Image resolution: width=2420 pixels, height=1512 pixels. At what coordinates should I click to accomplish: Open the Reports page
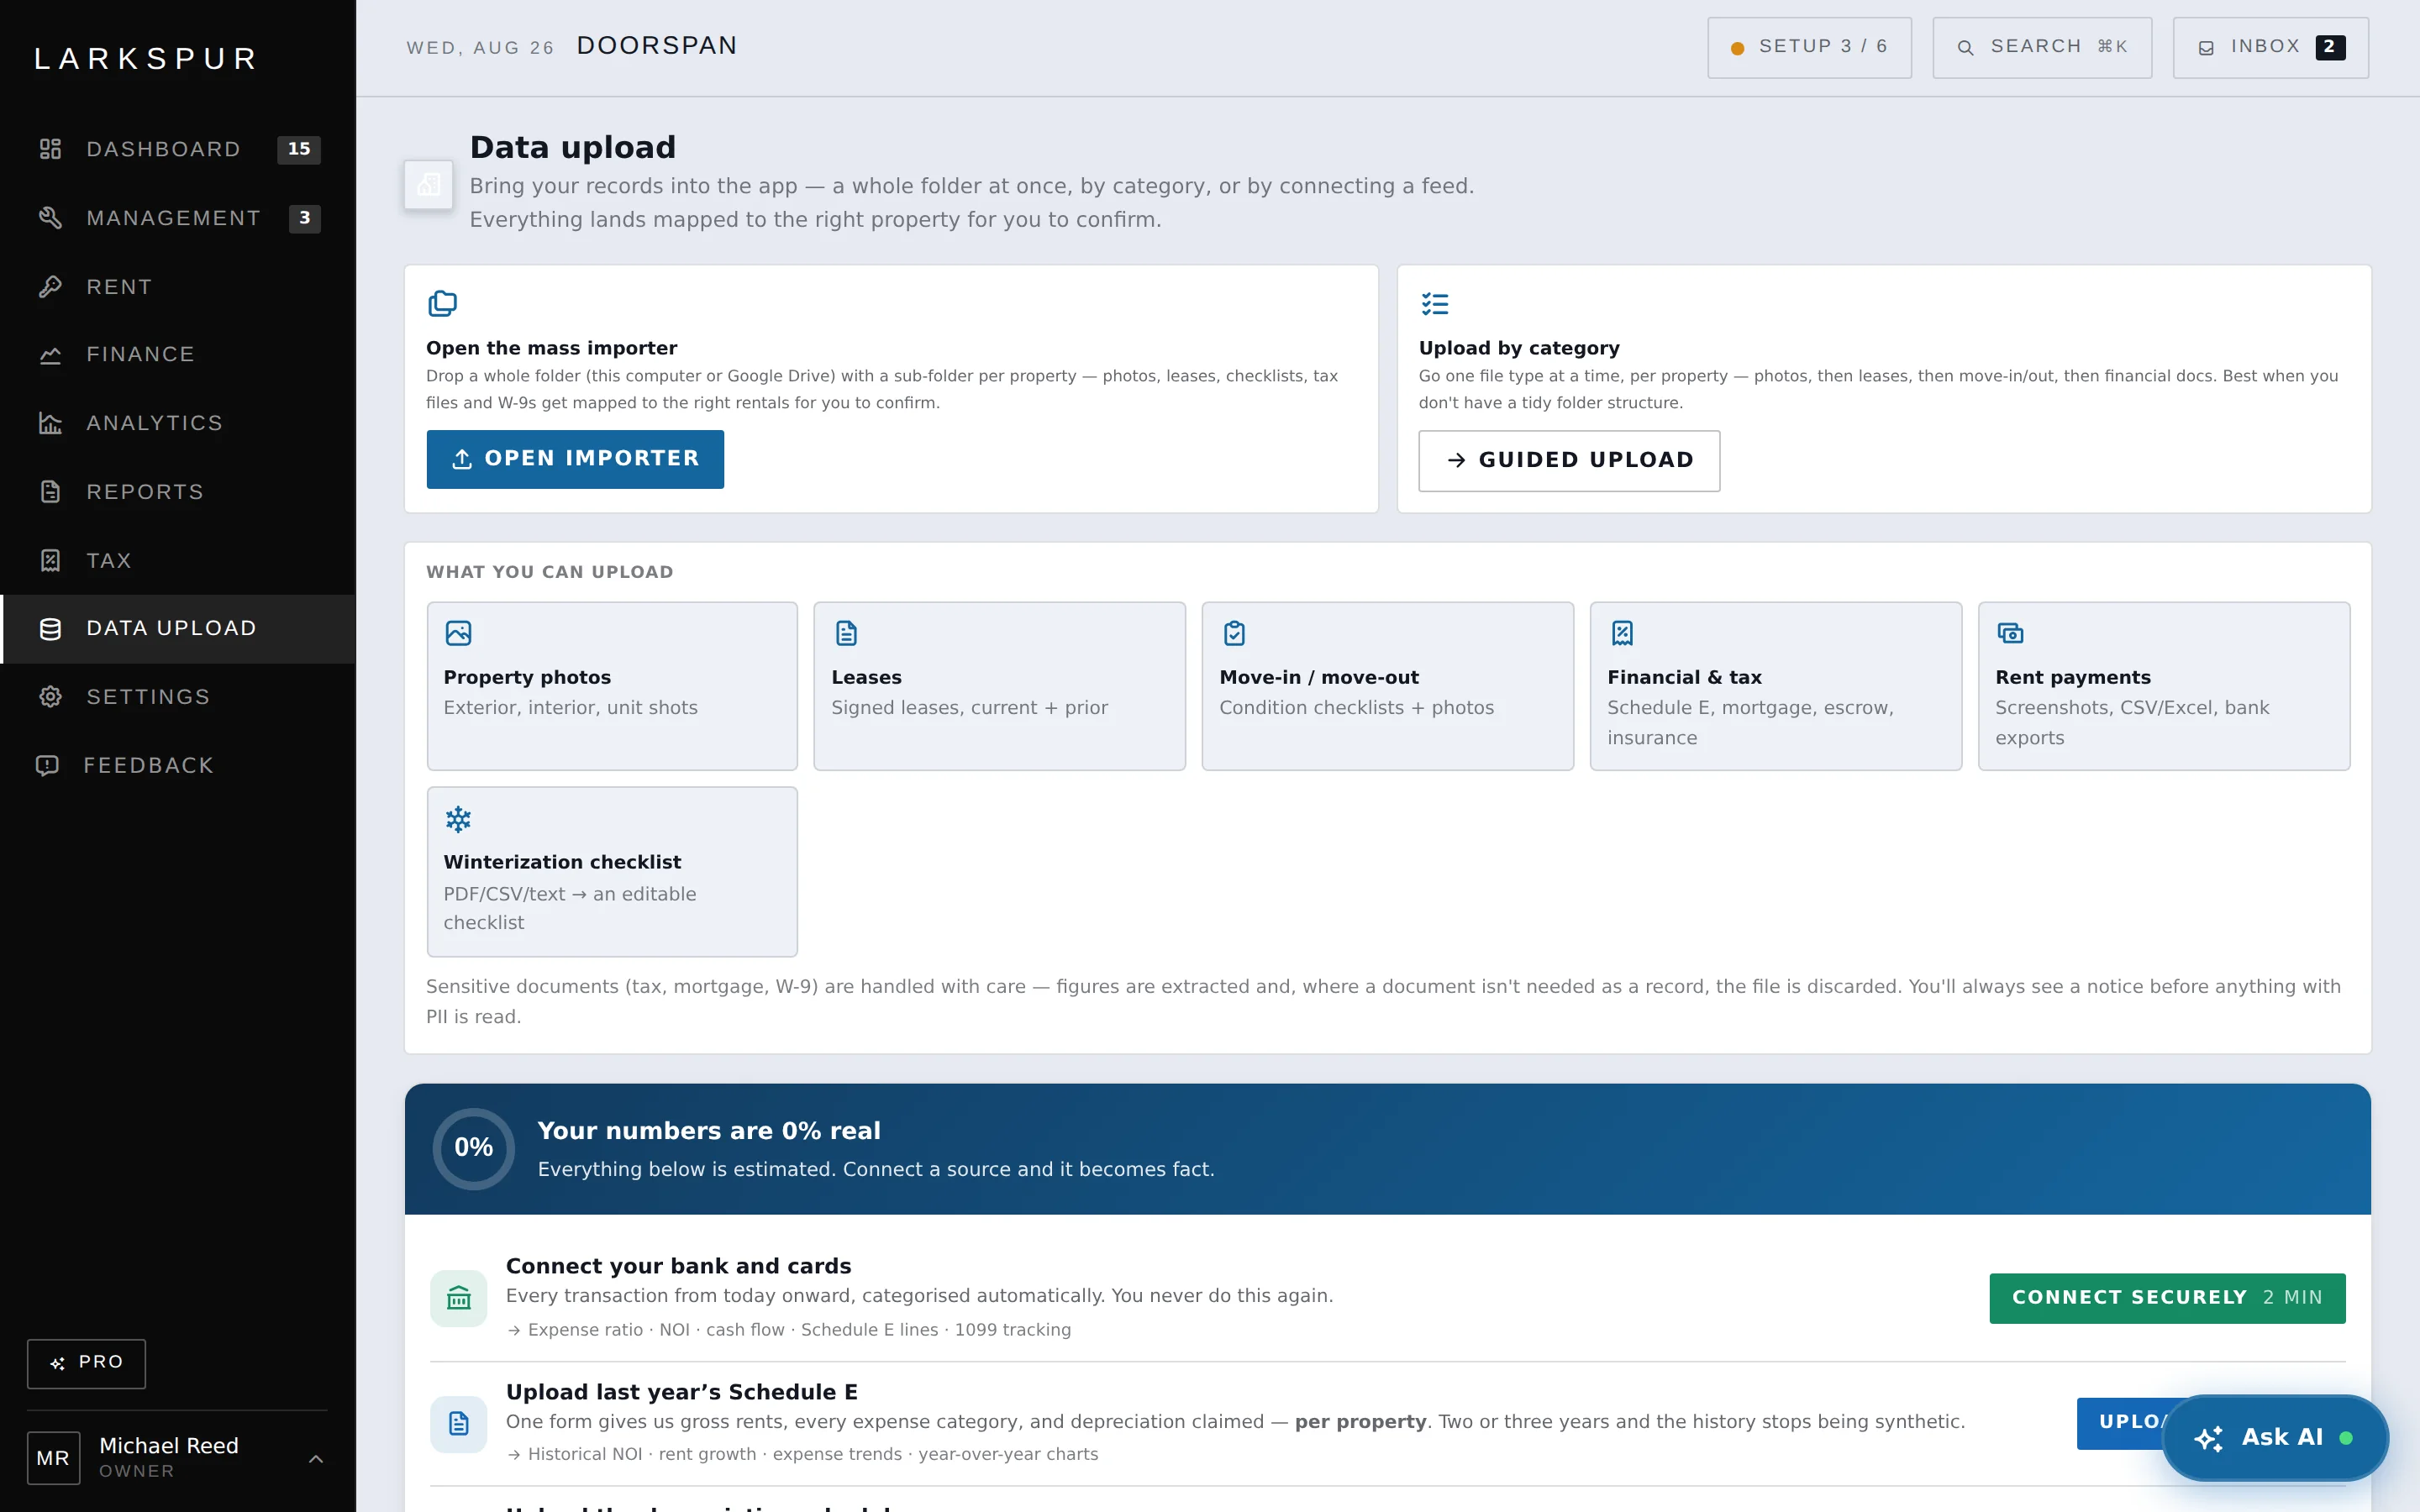click(178, 492)
